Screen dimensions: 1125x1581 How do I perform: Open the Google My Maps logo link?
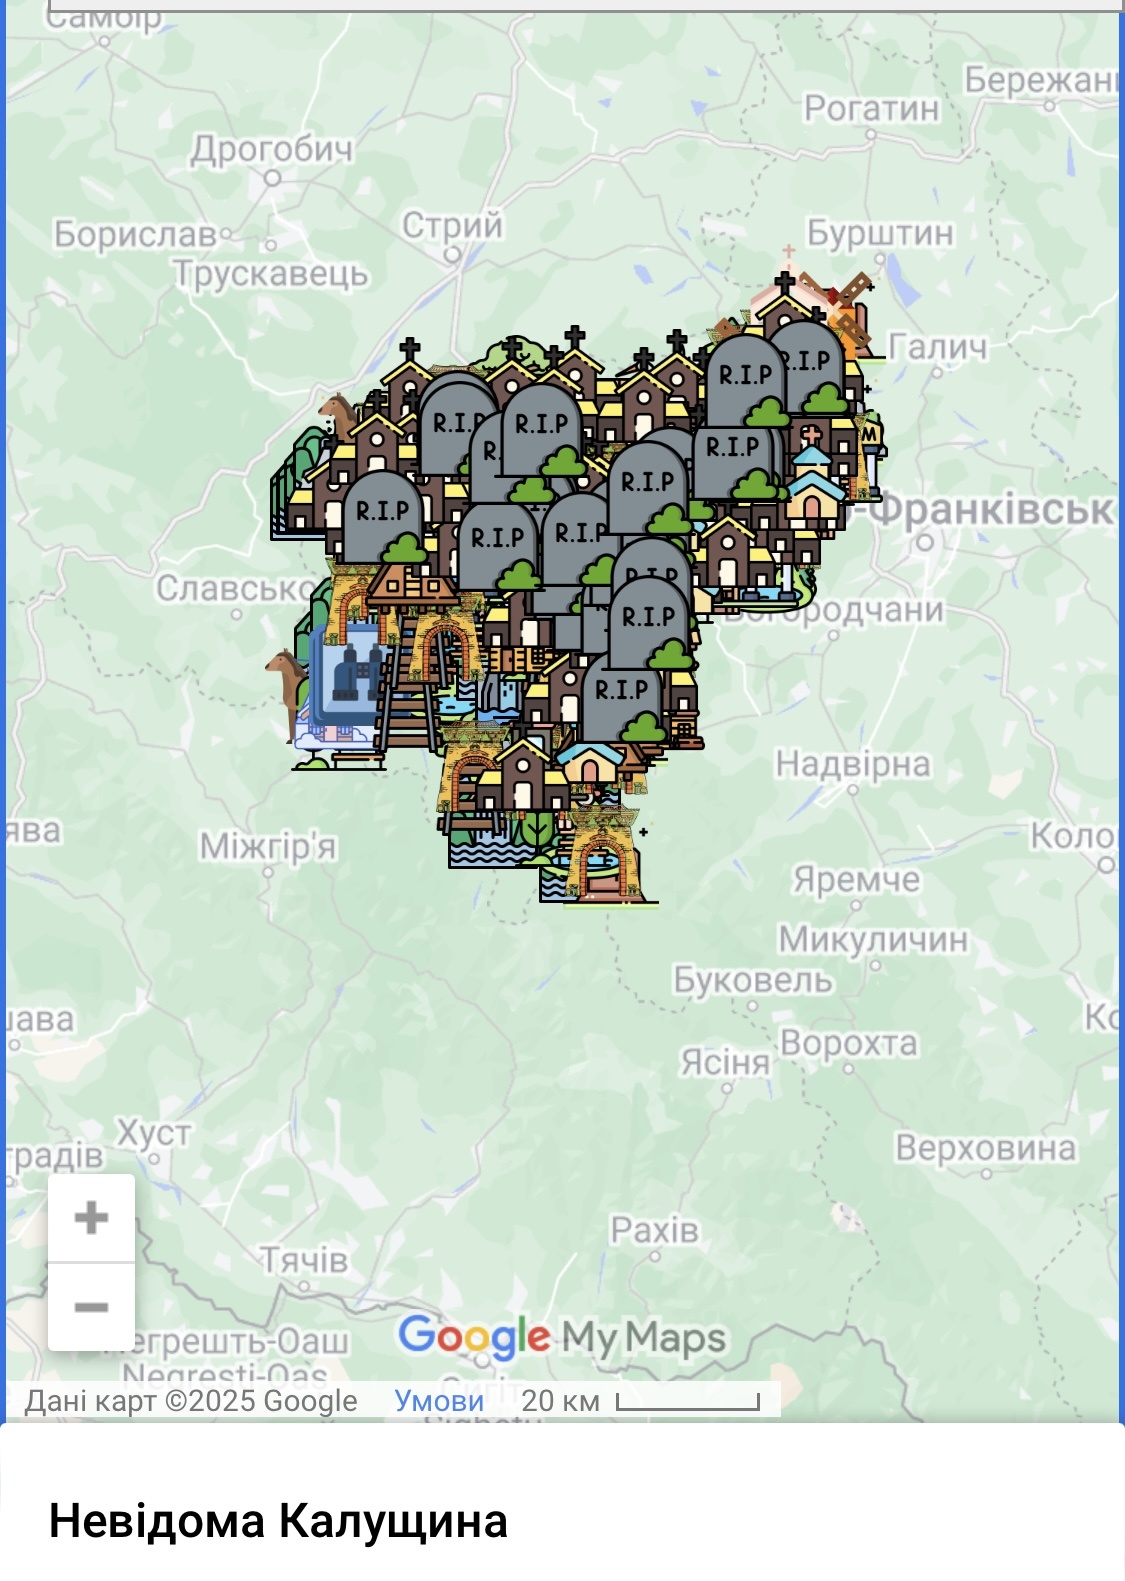click(562, 1338)
